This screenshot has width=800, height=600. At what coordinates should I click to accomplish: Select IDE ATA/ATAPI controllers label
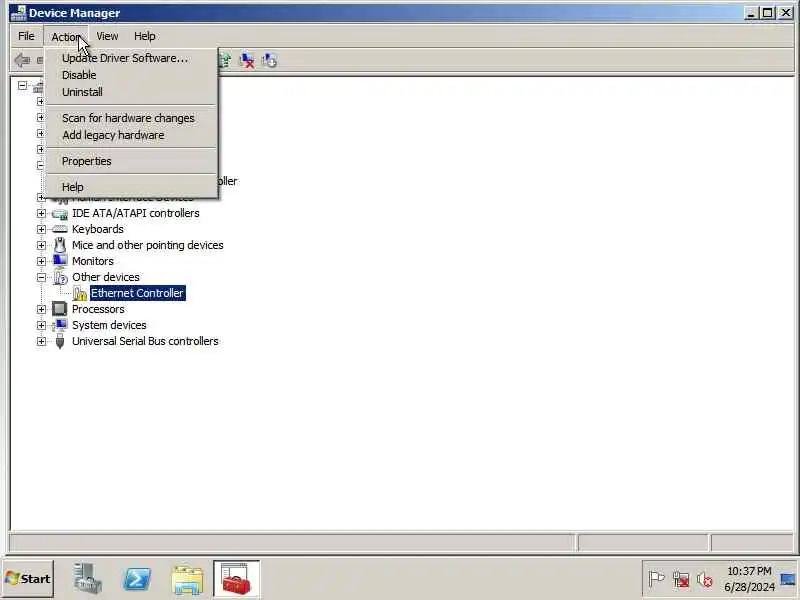pyautogui.click(x=136, y=213)
